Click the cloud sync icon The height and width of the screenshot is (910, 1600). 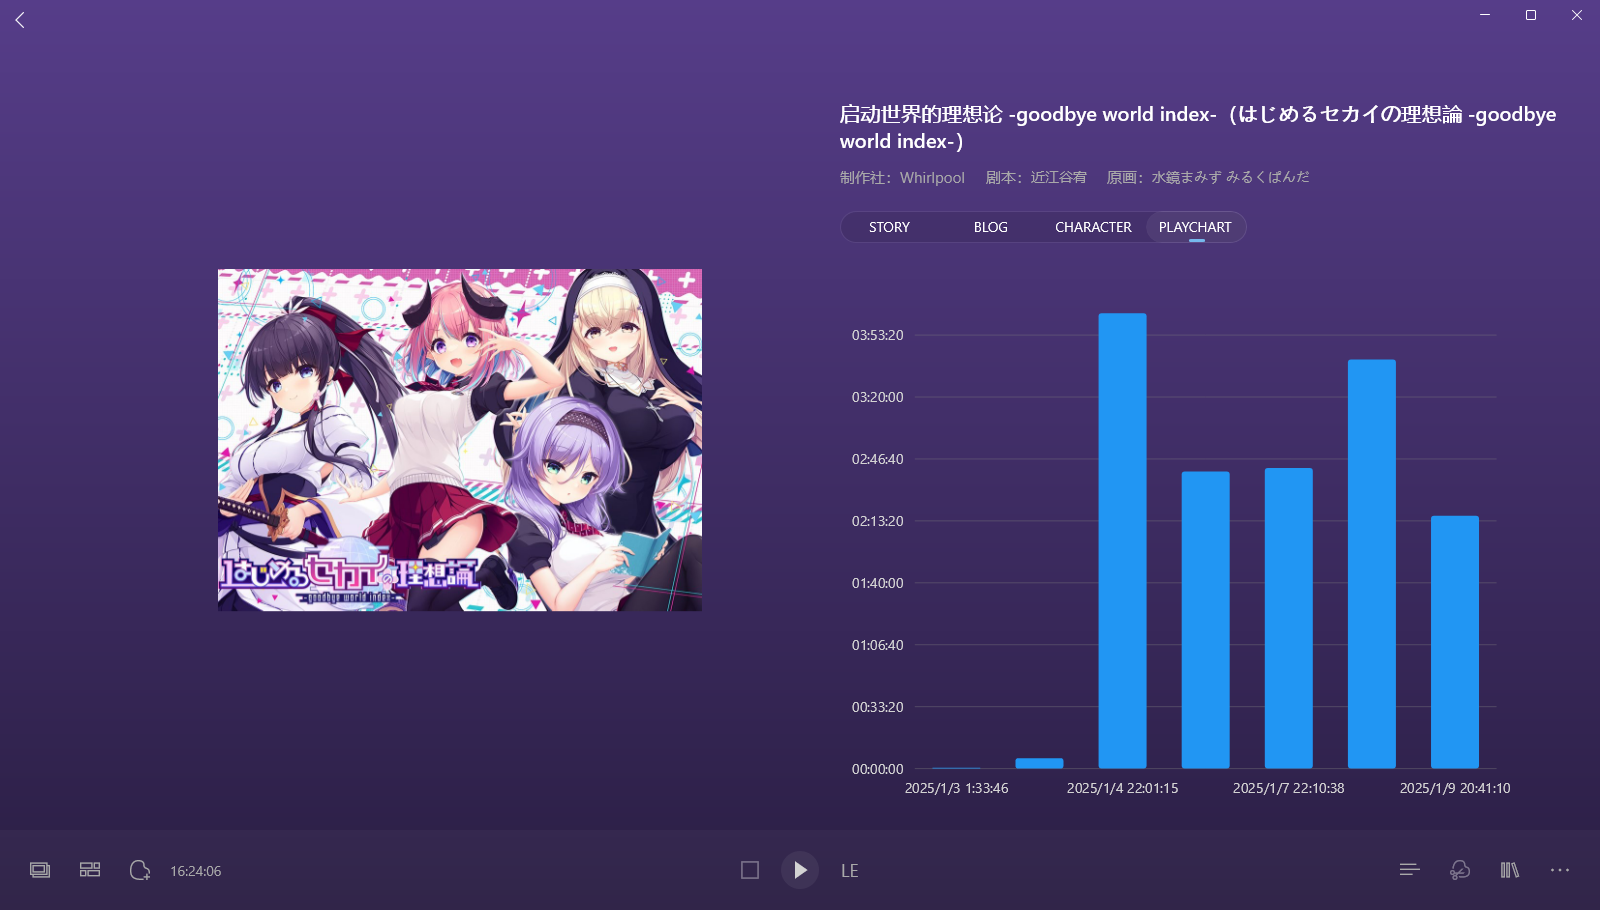tap(1460, 870)
